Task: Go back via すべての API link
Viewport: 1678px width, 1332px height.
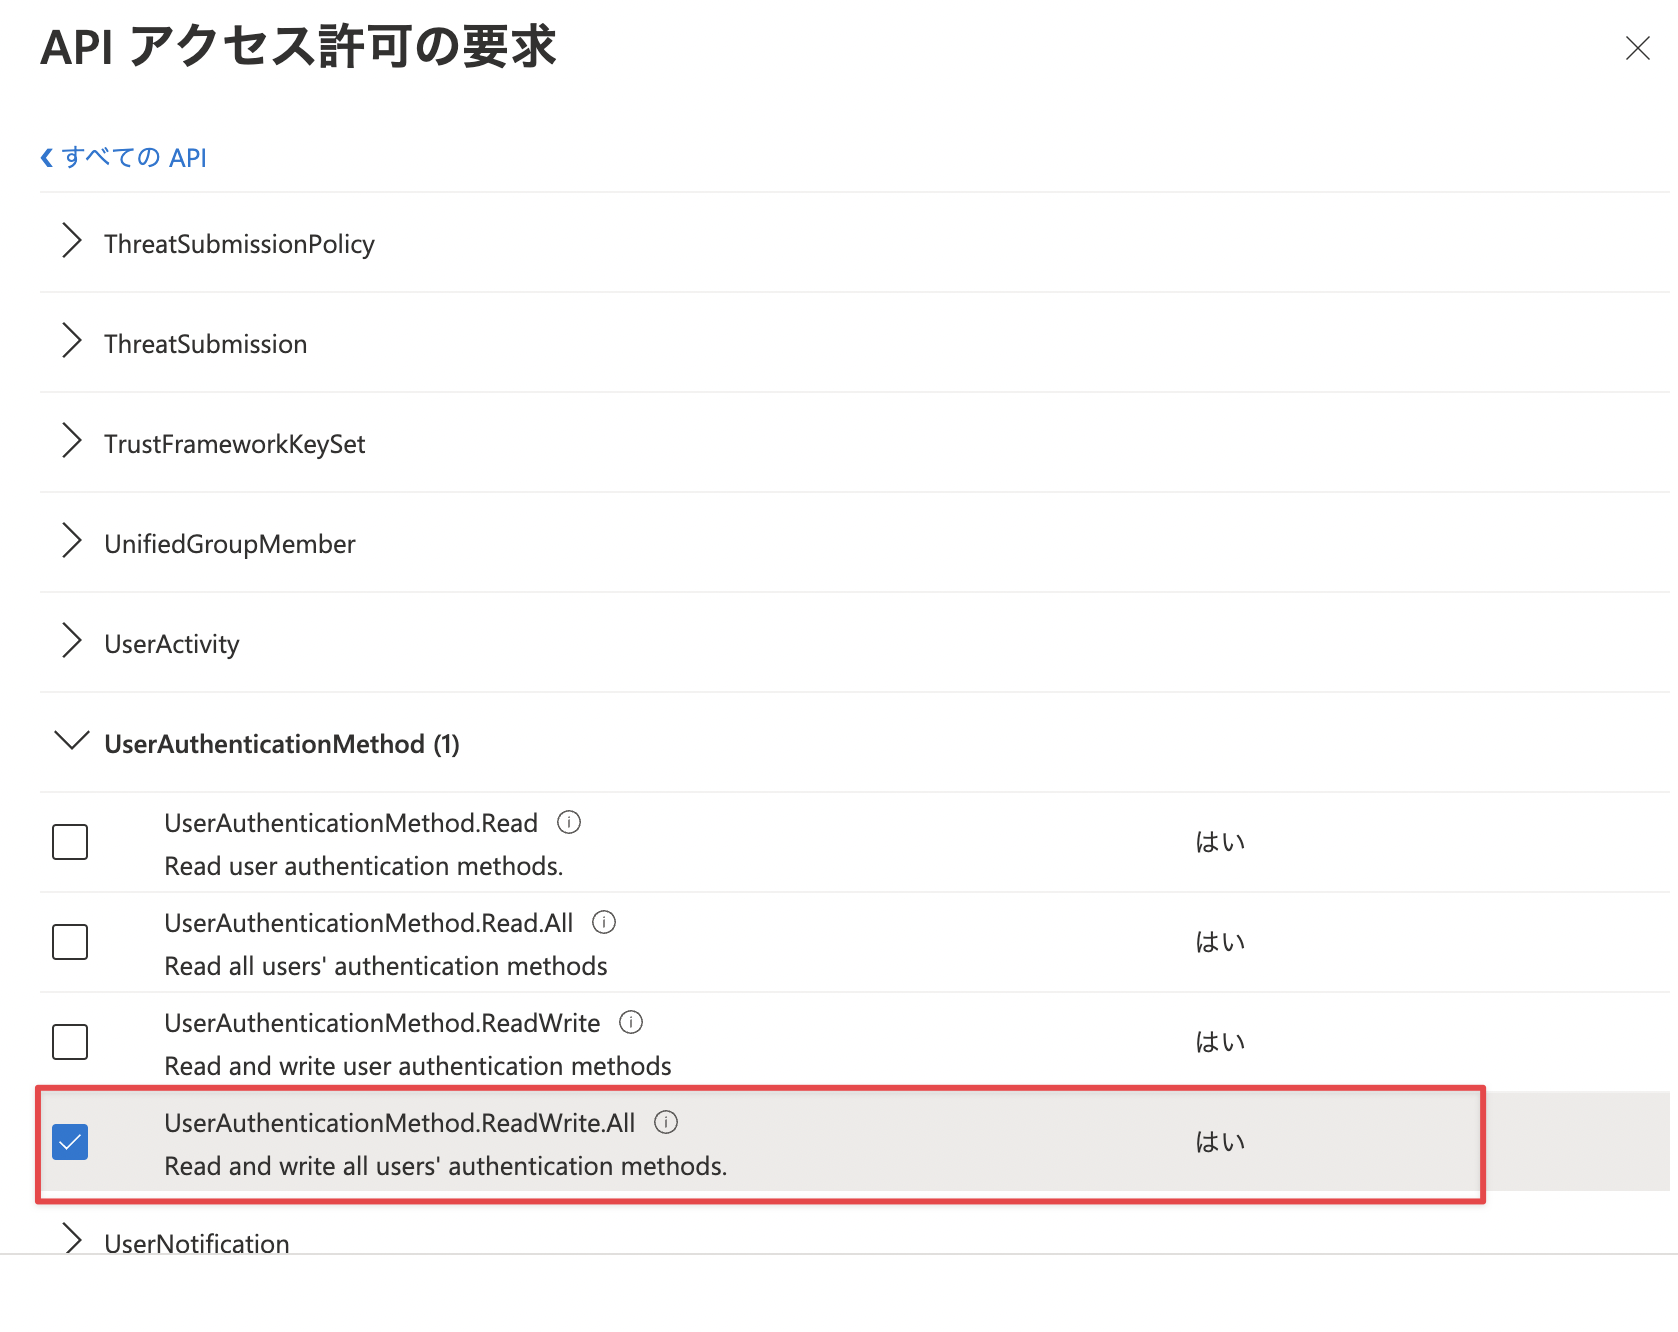Action: click(x=134, y=158)
